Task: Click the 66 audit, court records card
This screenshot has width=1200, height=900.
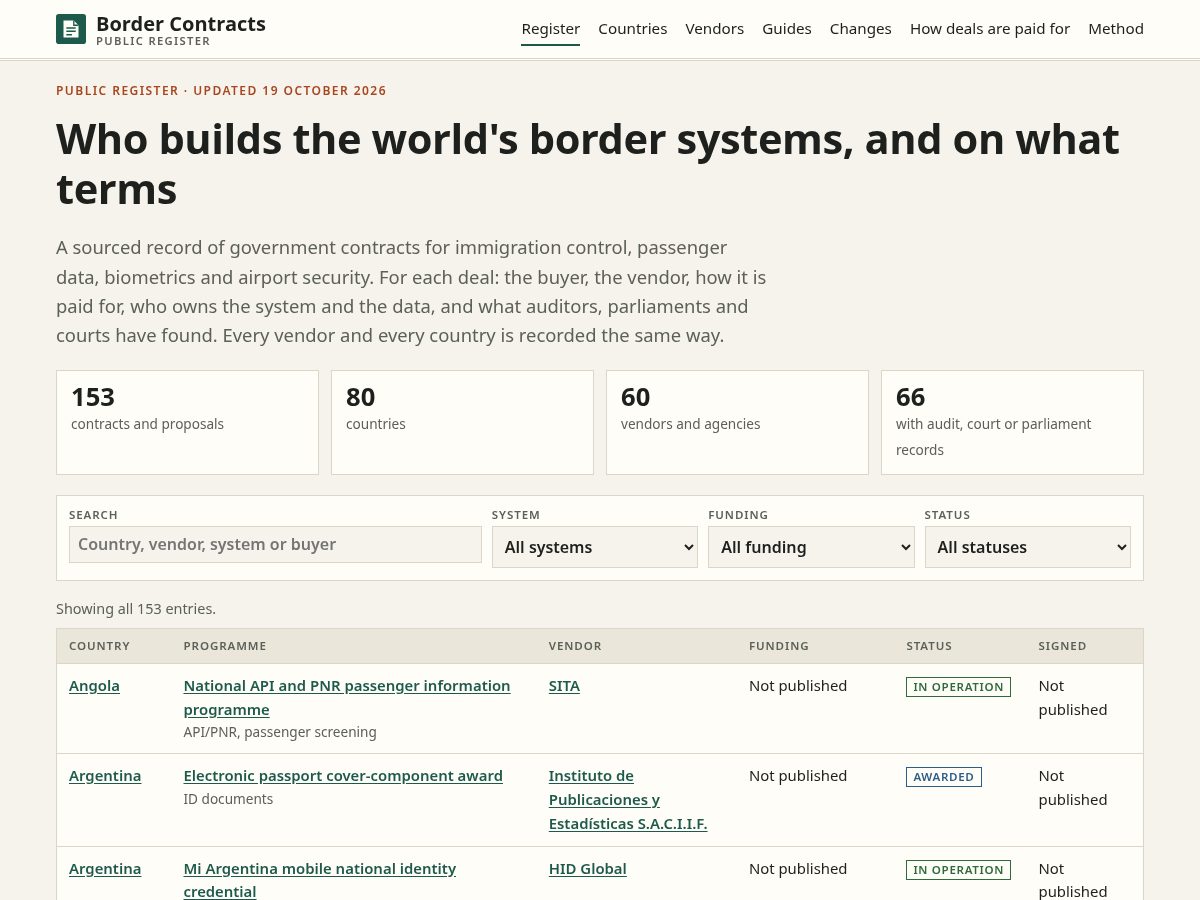Action: click(x=1012, y=423)
